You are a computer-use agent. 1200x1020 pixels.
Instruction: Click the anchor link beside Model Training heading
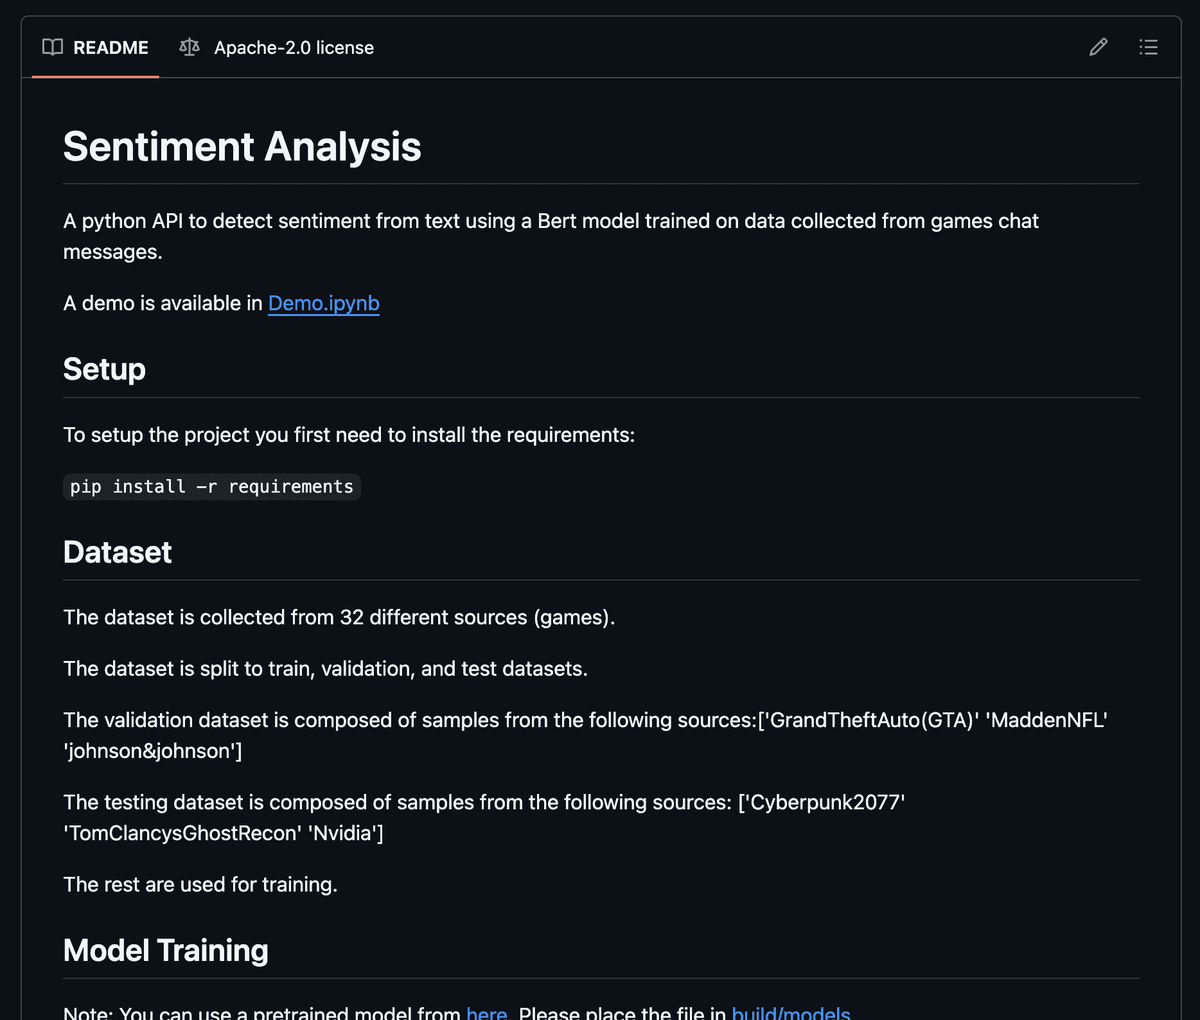45,950
